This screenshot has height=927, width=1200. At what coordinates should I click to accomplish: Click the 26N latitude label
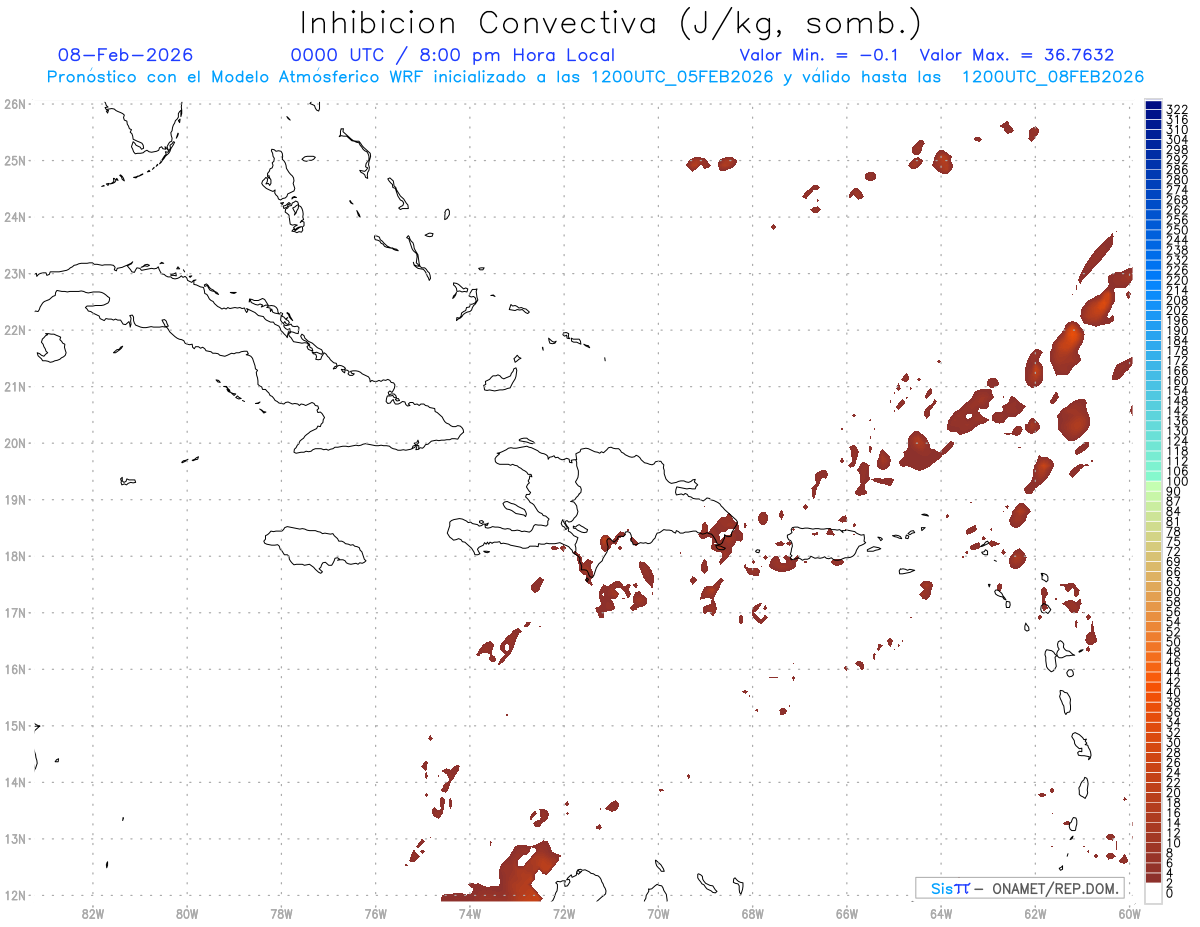click(x=15, y=104)
